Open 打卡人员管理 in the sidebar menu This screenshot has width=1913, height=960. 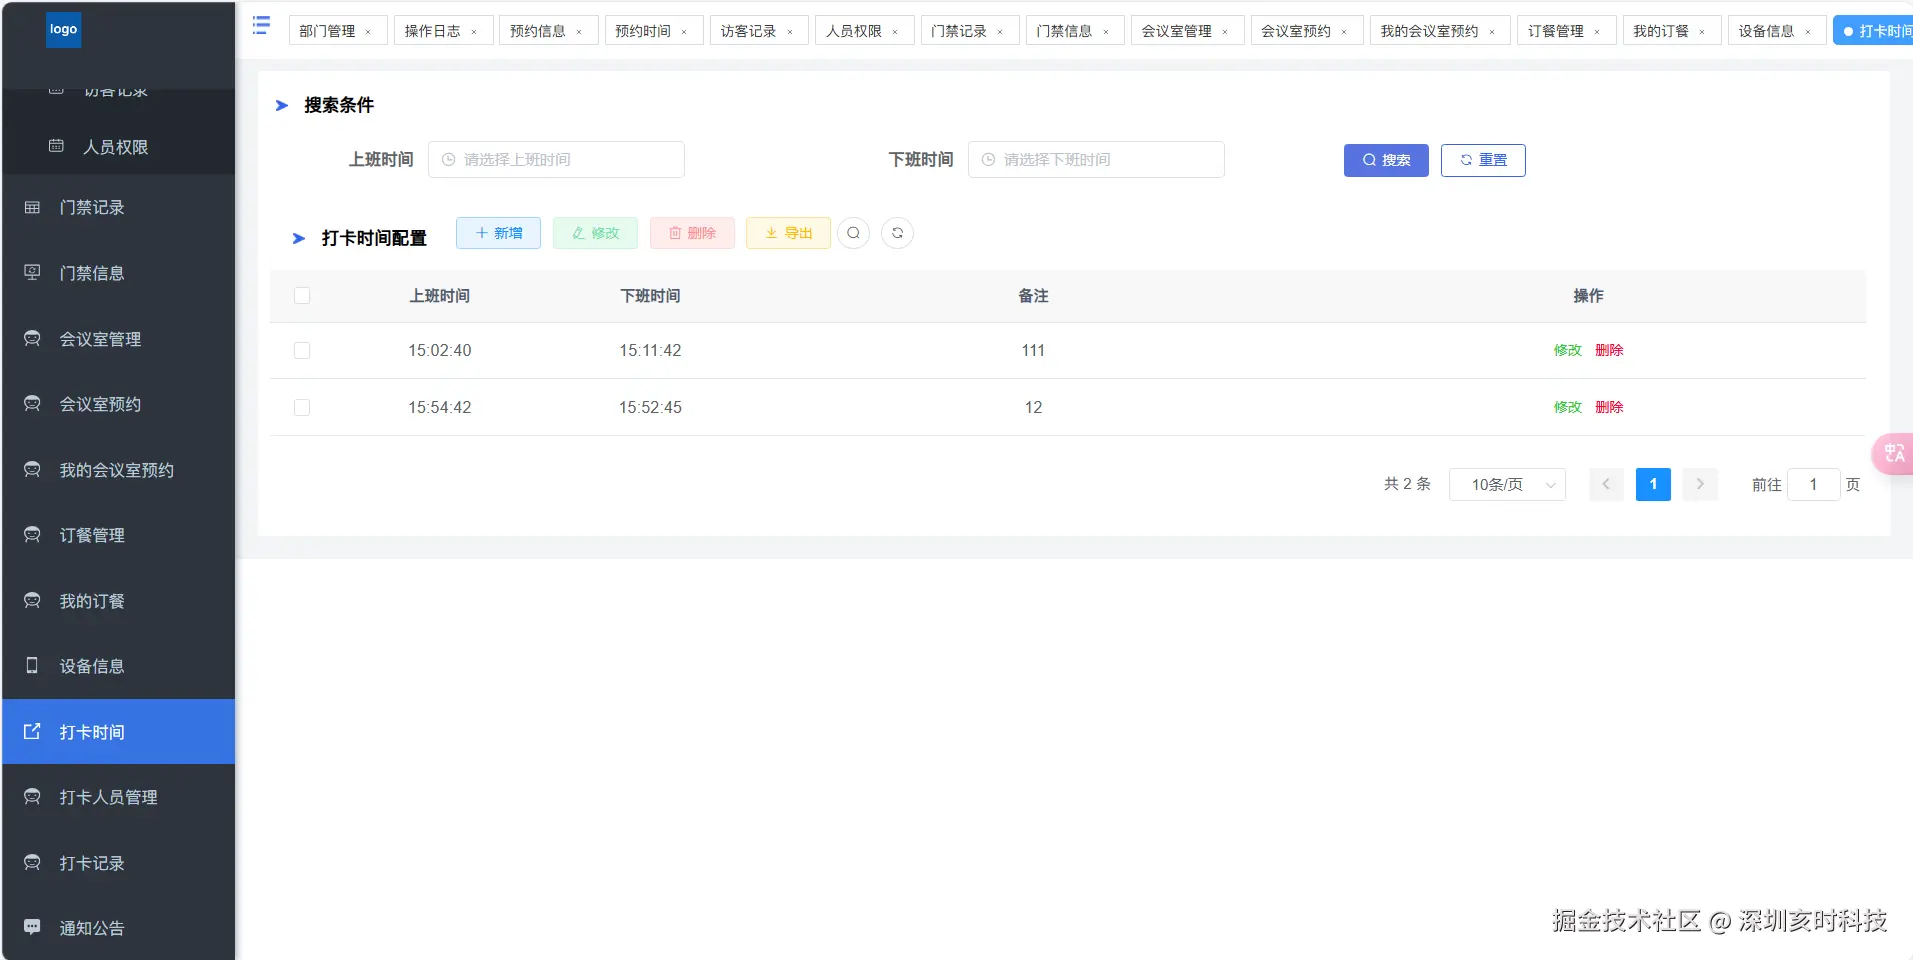pos(119,797)
